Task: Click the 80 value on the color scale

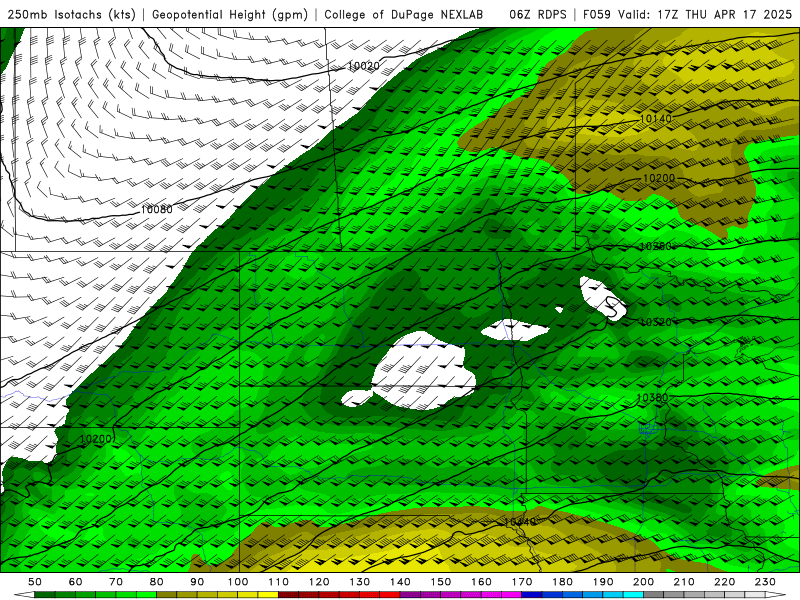Action: [x=157, y=582]
